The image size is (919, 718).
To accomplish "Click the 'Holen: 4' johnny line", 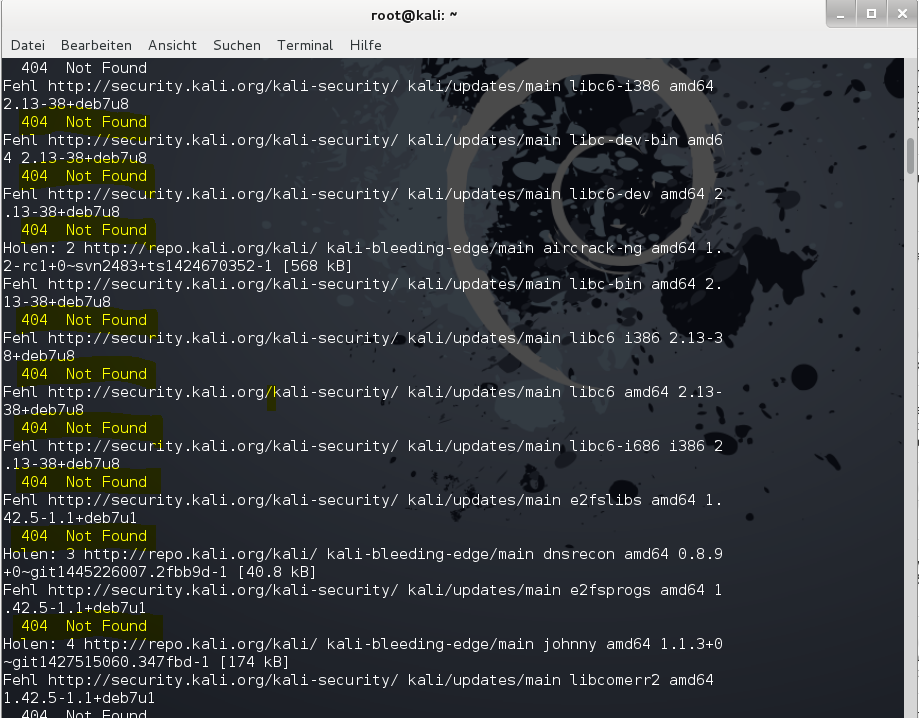I will point(363,644).
